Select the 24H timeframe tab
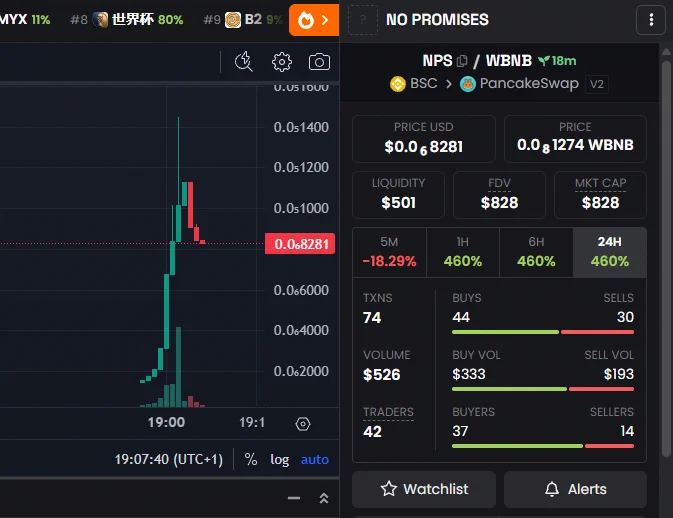 [609, 252]
